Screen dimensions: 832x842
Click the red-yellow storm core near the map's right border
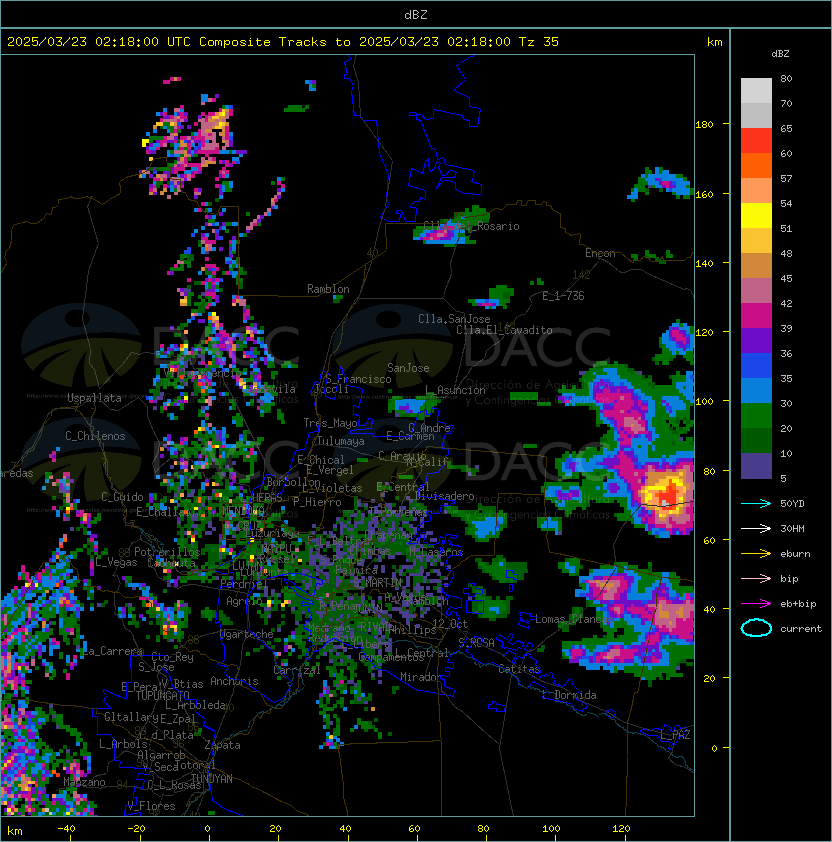[x=667, y=494]
